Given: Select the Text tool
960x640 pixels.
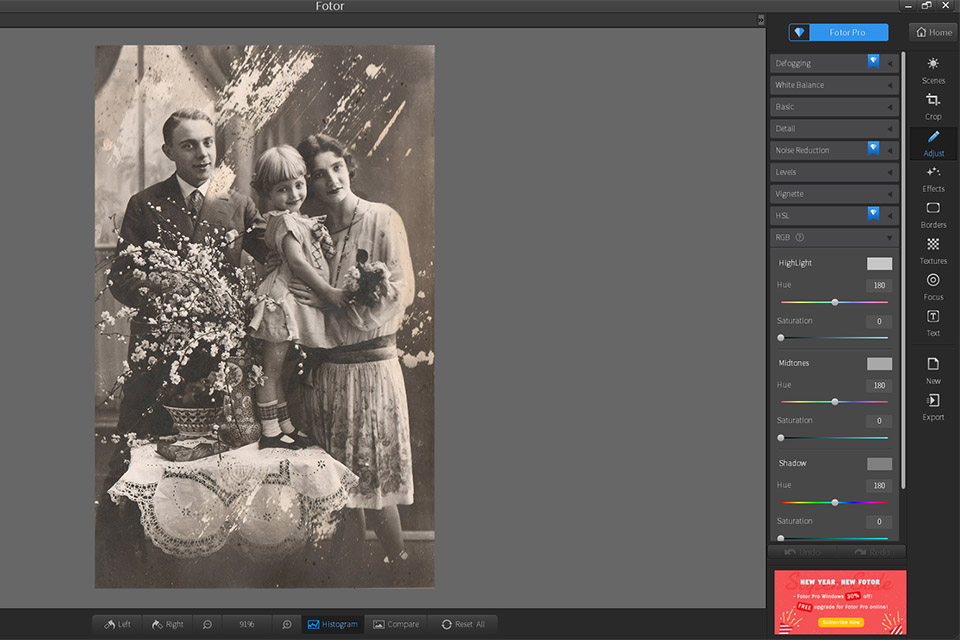Looking at the screenshot, I should [932, 322].
